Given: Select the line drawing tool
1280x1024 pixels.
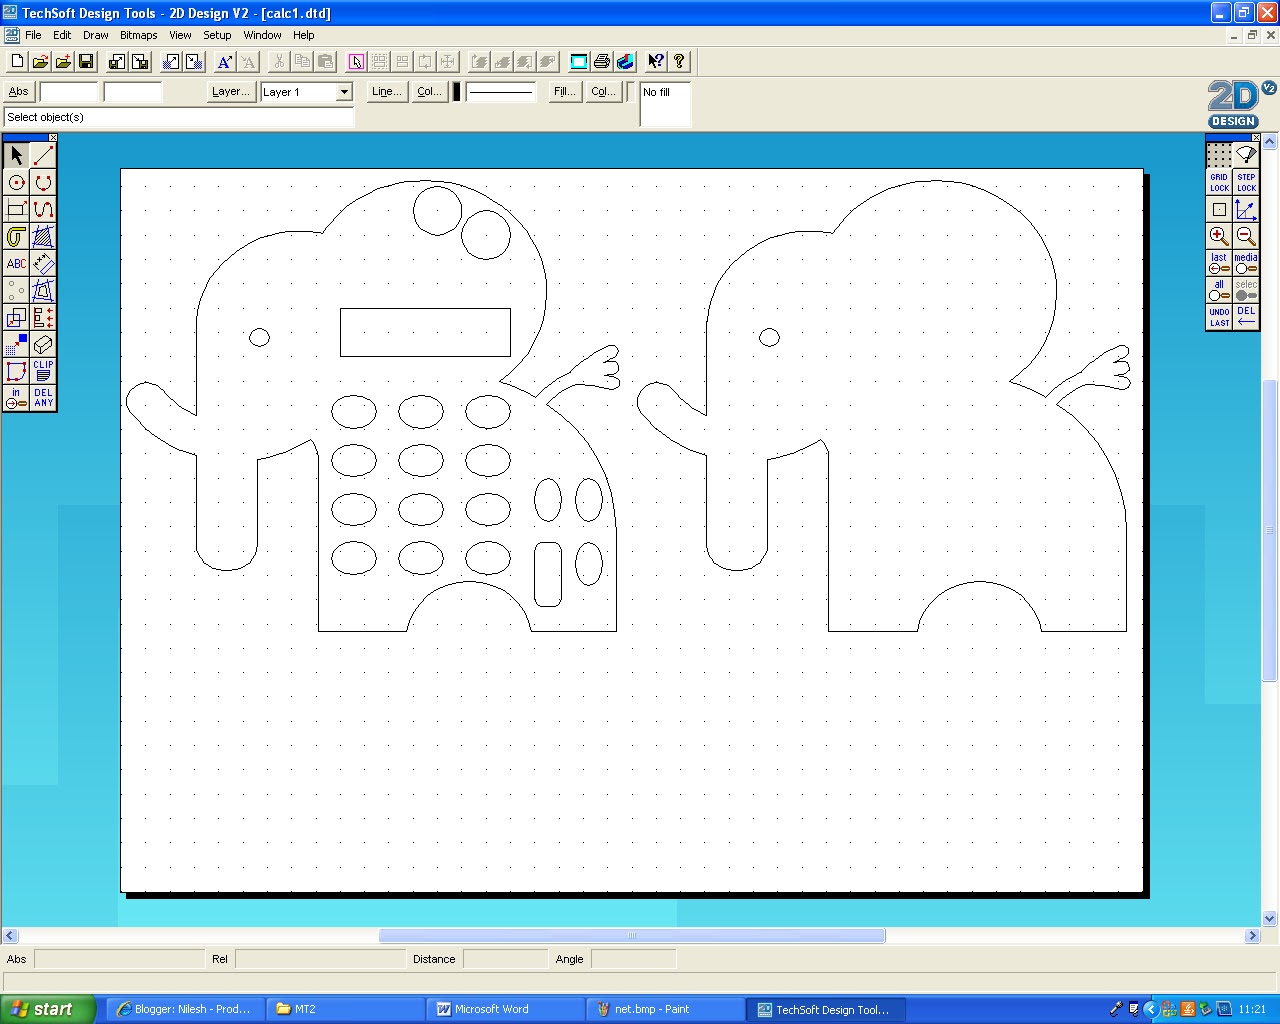Looking at the screenshot, I should (x=42, y=155).
